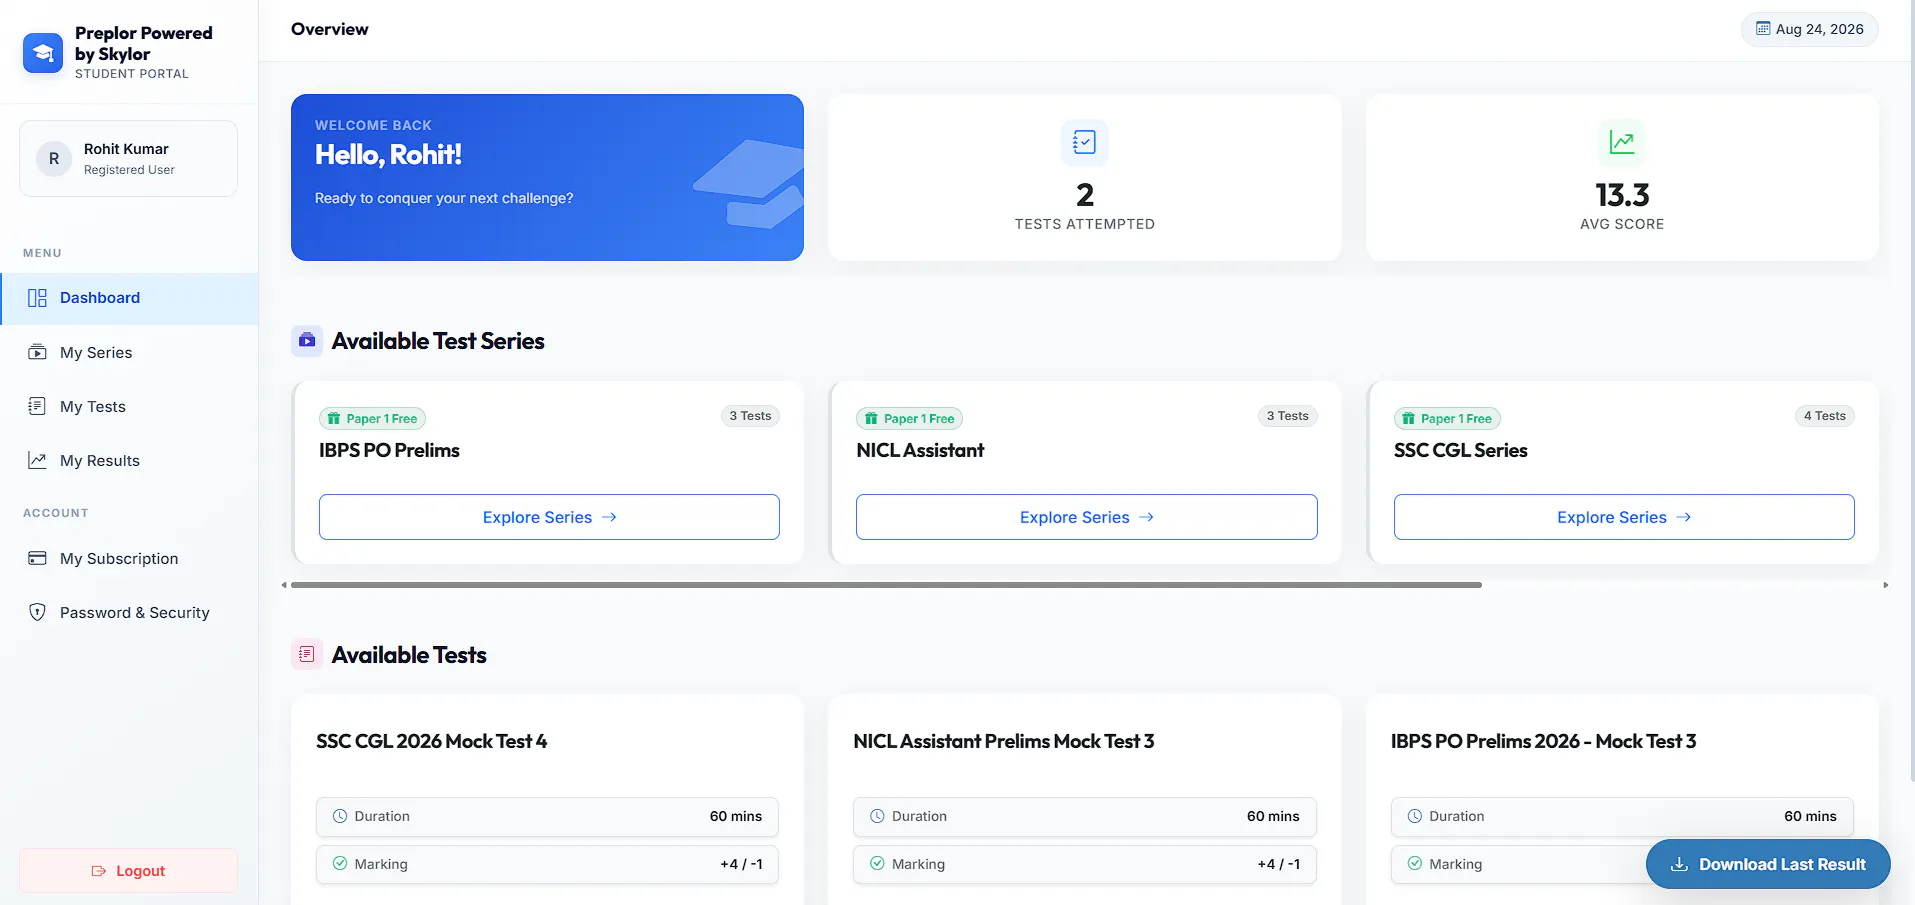Navigate to My Results

[x=129, y=460]
